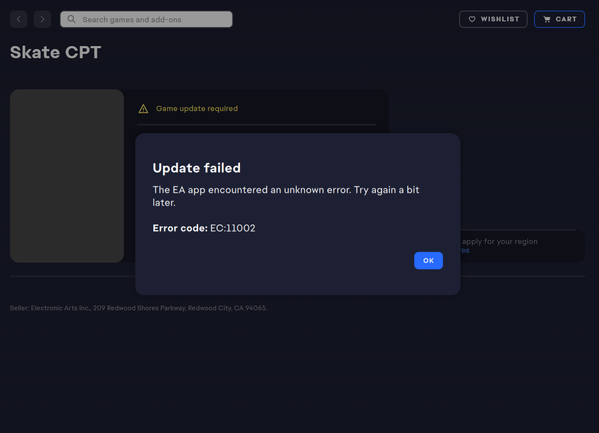
Task: Click the Skate CPT page title
Action: point(55,52)
